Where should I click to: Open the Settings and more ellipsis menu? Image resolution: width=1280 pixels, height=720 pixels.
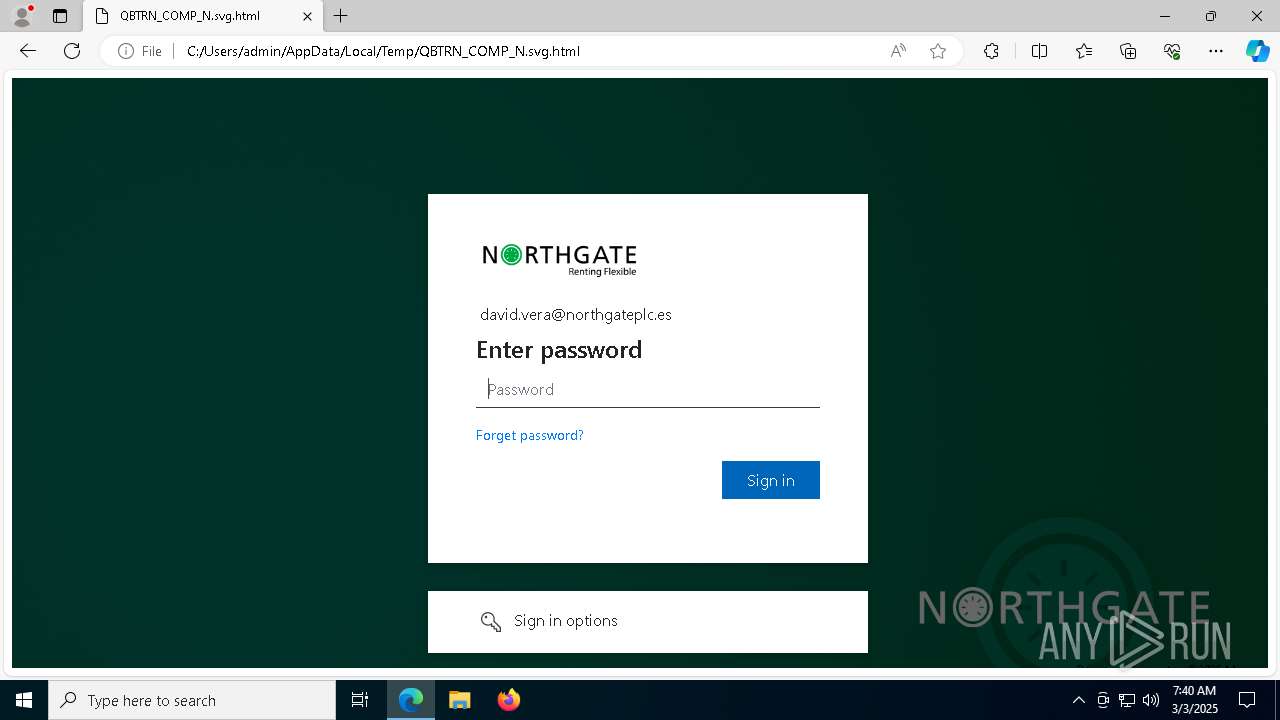click(x=1216, y=51)
